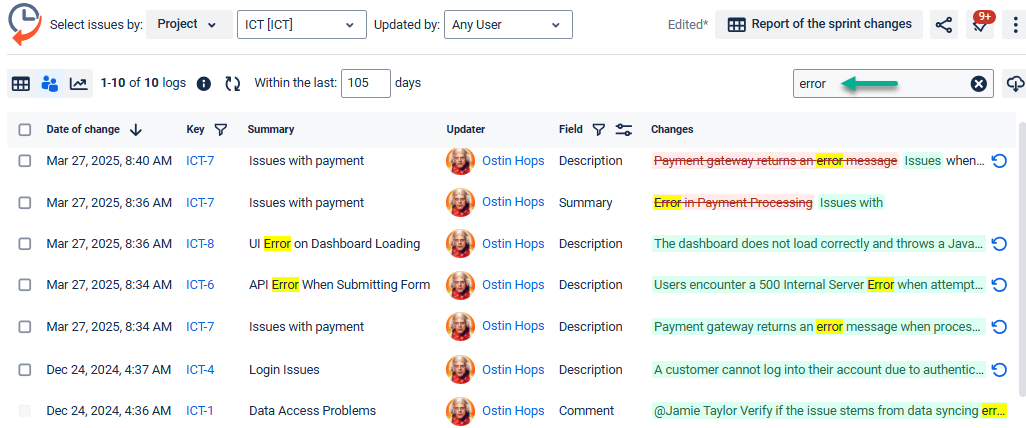Open the ICT-6 issue link
1026x428 pixels.
point(200,285)
